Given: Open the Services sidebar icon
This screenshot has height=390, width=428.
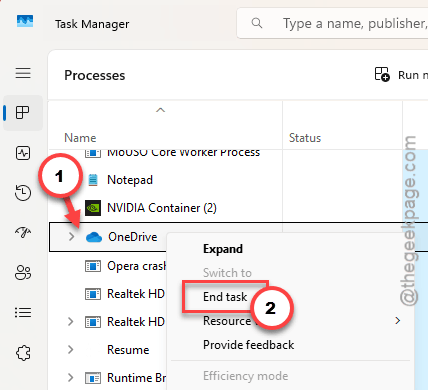Looking at the screenshot, I should (x=23, y=353).
